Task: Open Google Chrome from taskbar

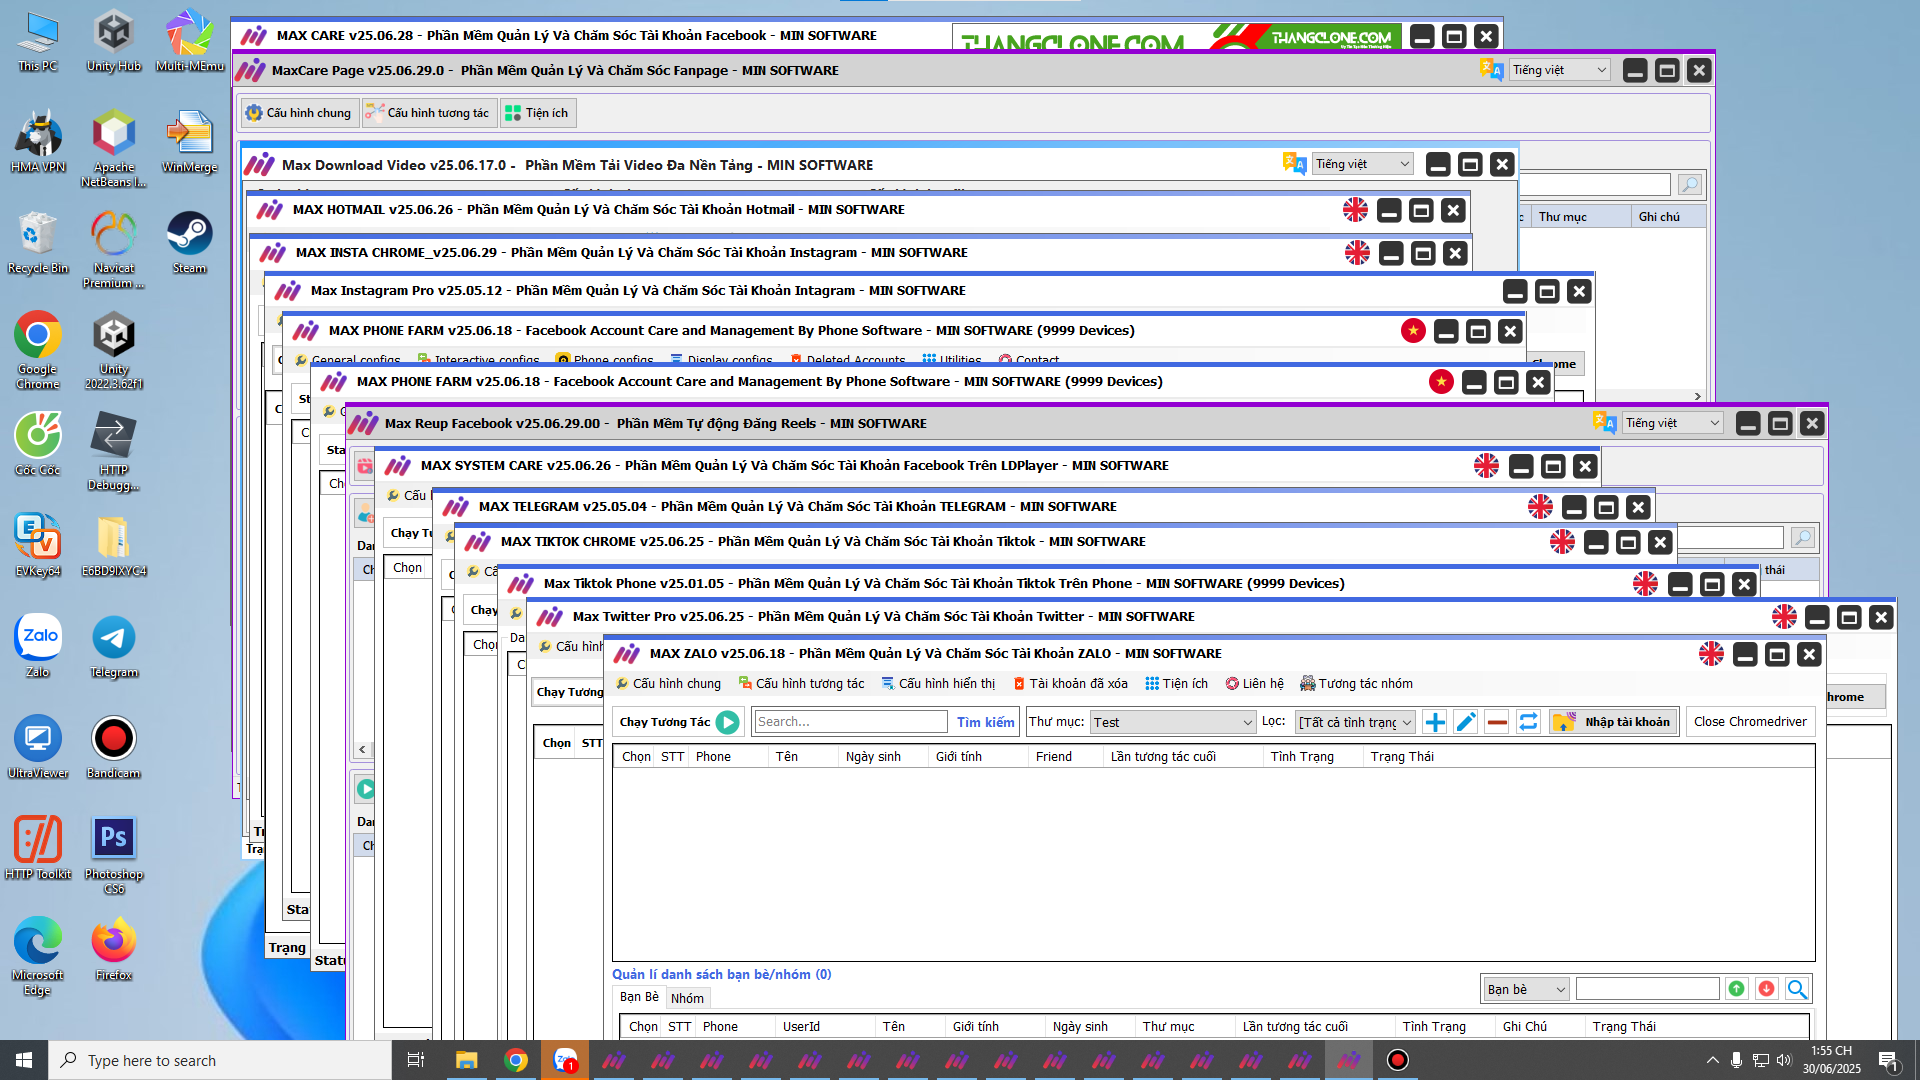Action: [x=516, y=1060]
